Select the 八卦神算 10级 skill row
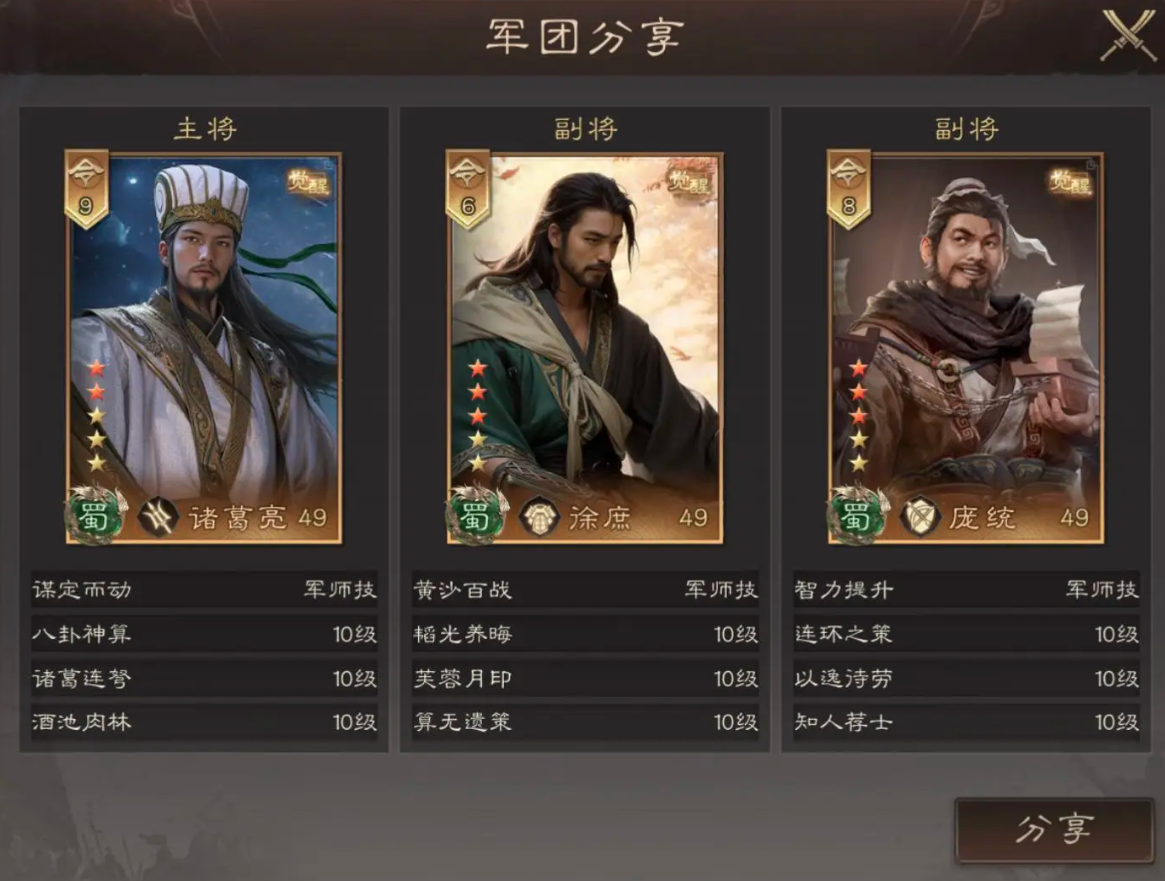The width and height of the screenshot is (1165, 881). [204, 634]
